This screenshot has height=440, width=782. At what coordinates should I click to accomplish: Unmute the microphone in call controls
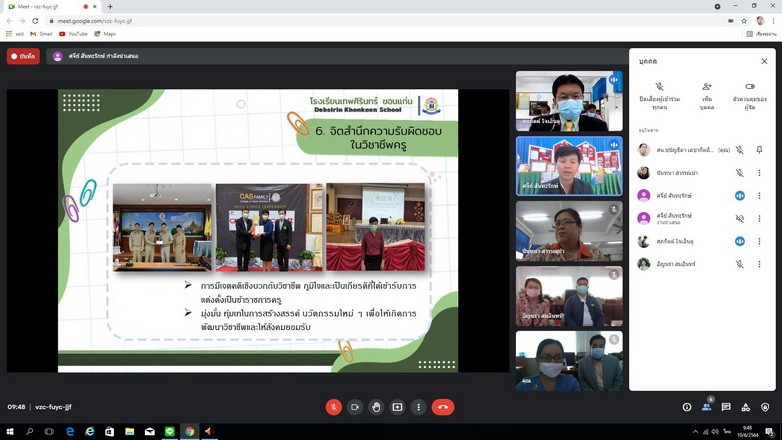333,407
